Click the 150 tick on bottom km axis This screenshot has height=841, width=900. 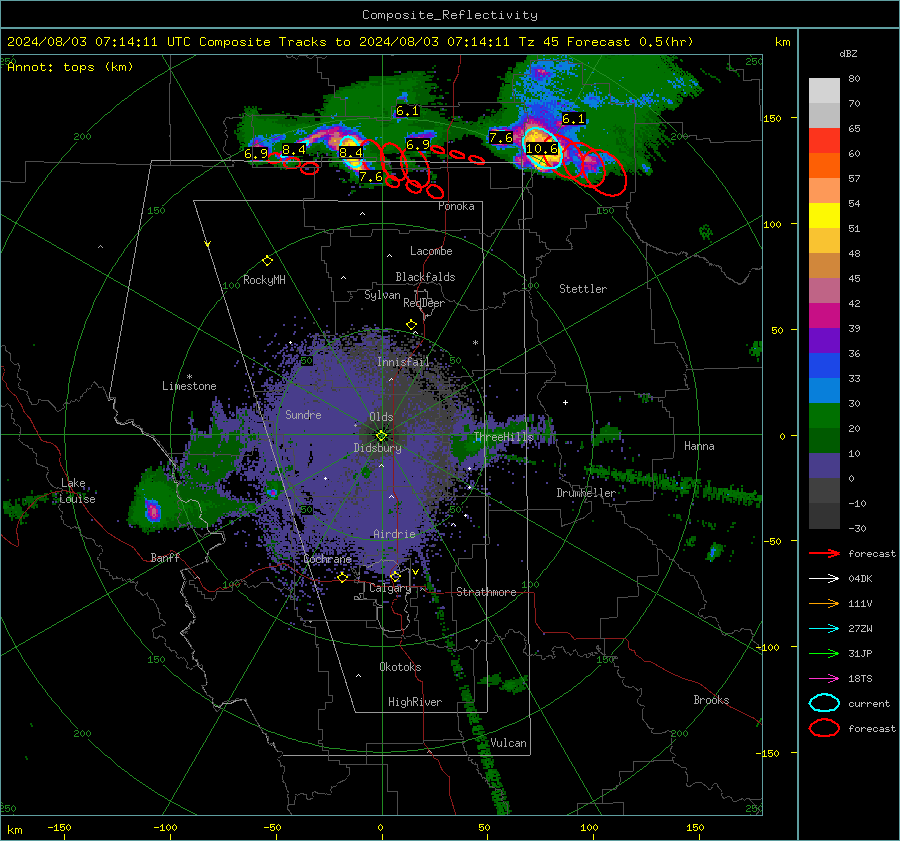pos(695,828)
